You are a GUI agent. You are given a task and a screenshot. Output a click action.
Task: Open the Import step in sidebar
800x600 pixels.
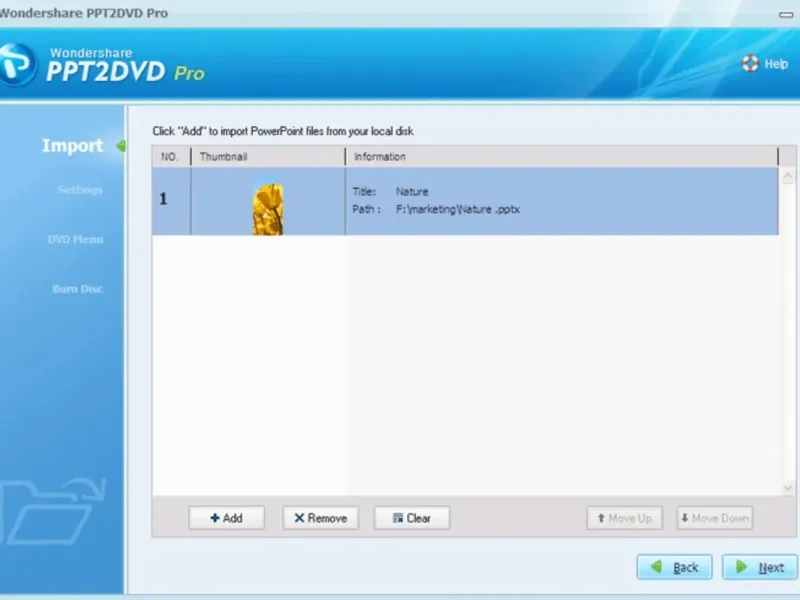tap(72, 146)
